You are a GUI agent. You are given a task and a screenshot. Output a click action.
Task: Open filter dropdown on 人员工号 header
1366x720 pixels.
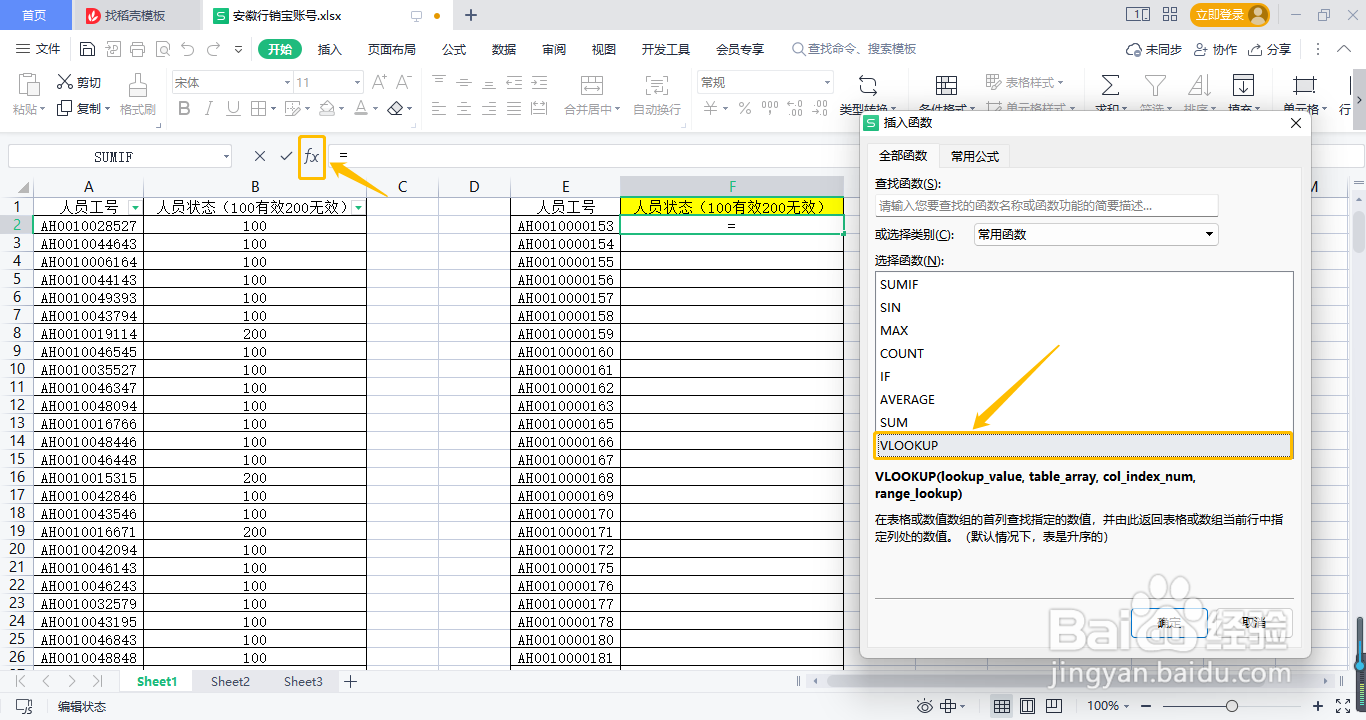(x=135, y=207)
